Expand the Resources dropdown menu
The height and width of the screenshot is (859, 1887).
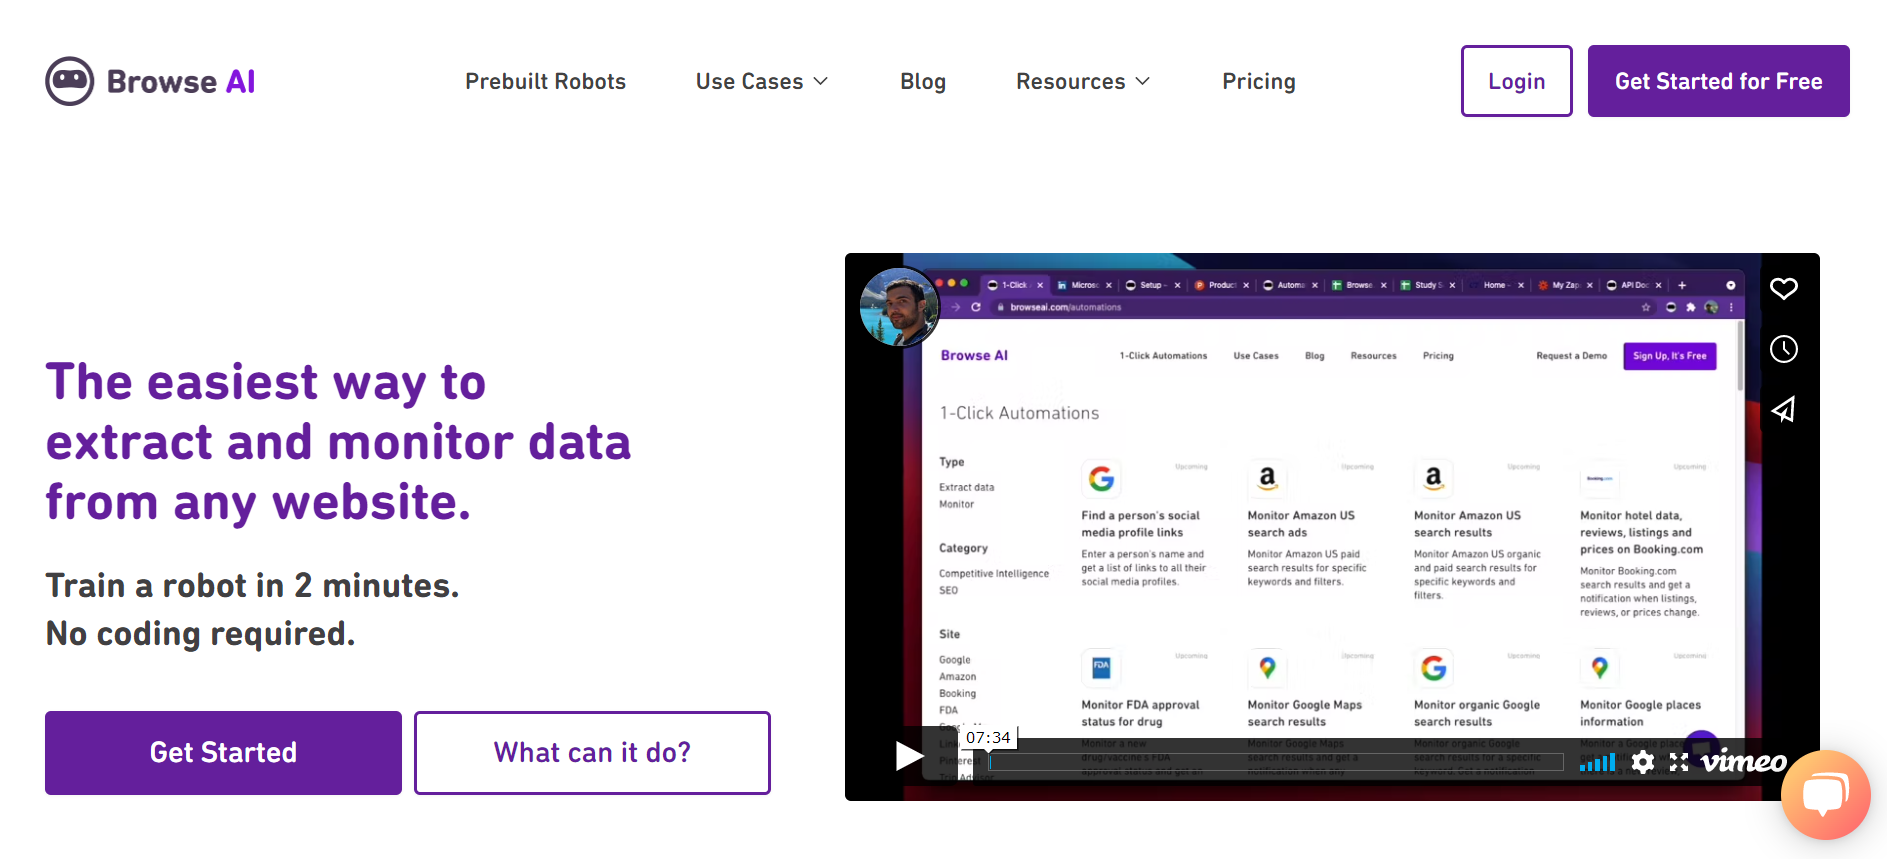pos(1083,81)
